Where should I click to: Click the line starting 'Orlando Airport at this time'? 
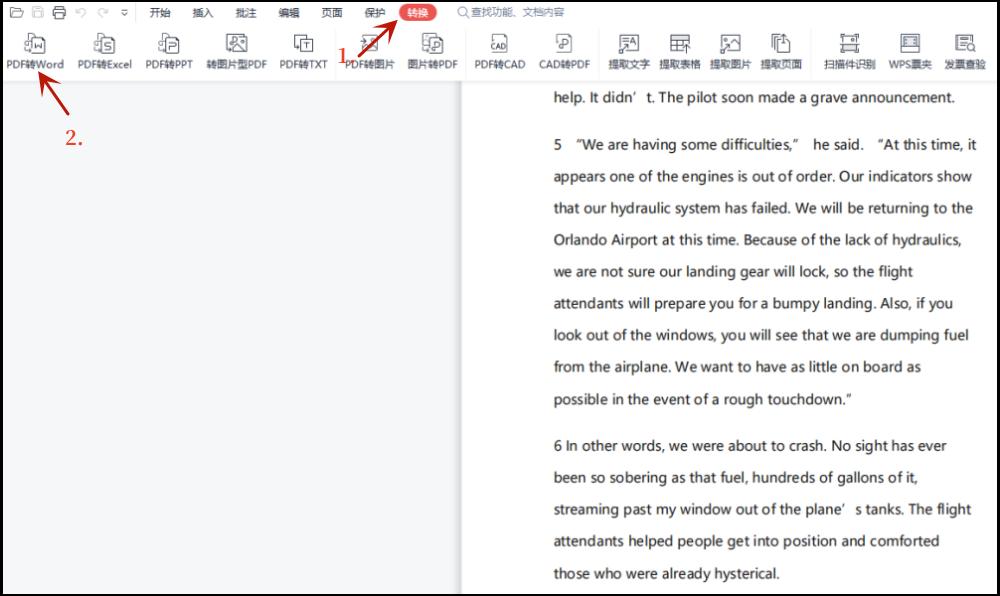pos(757,240)
